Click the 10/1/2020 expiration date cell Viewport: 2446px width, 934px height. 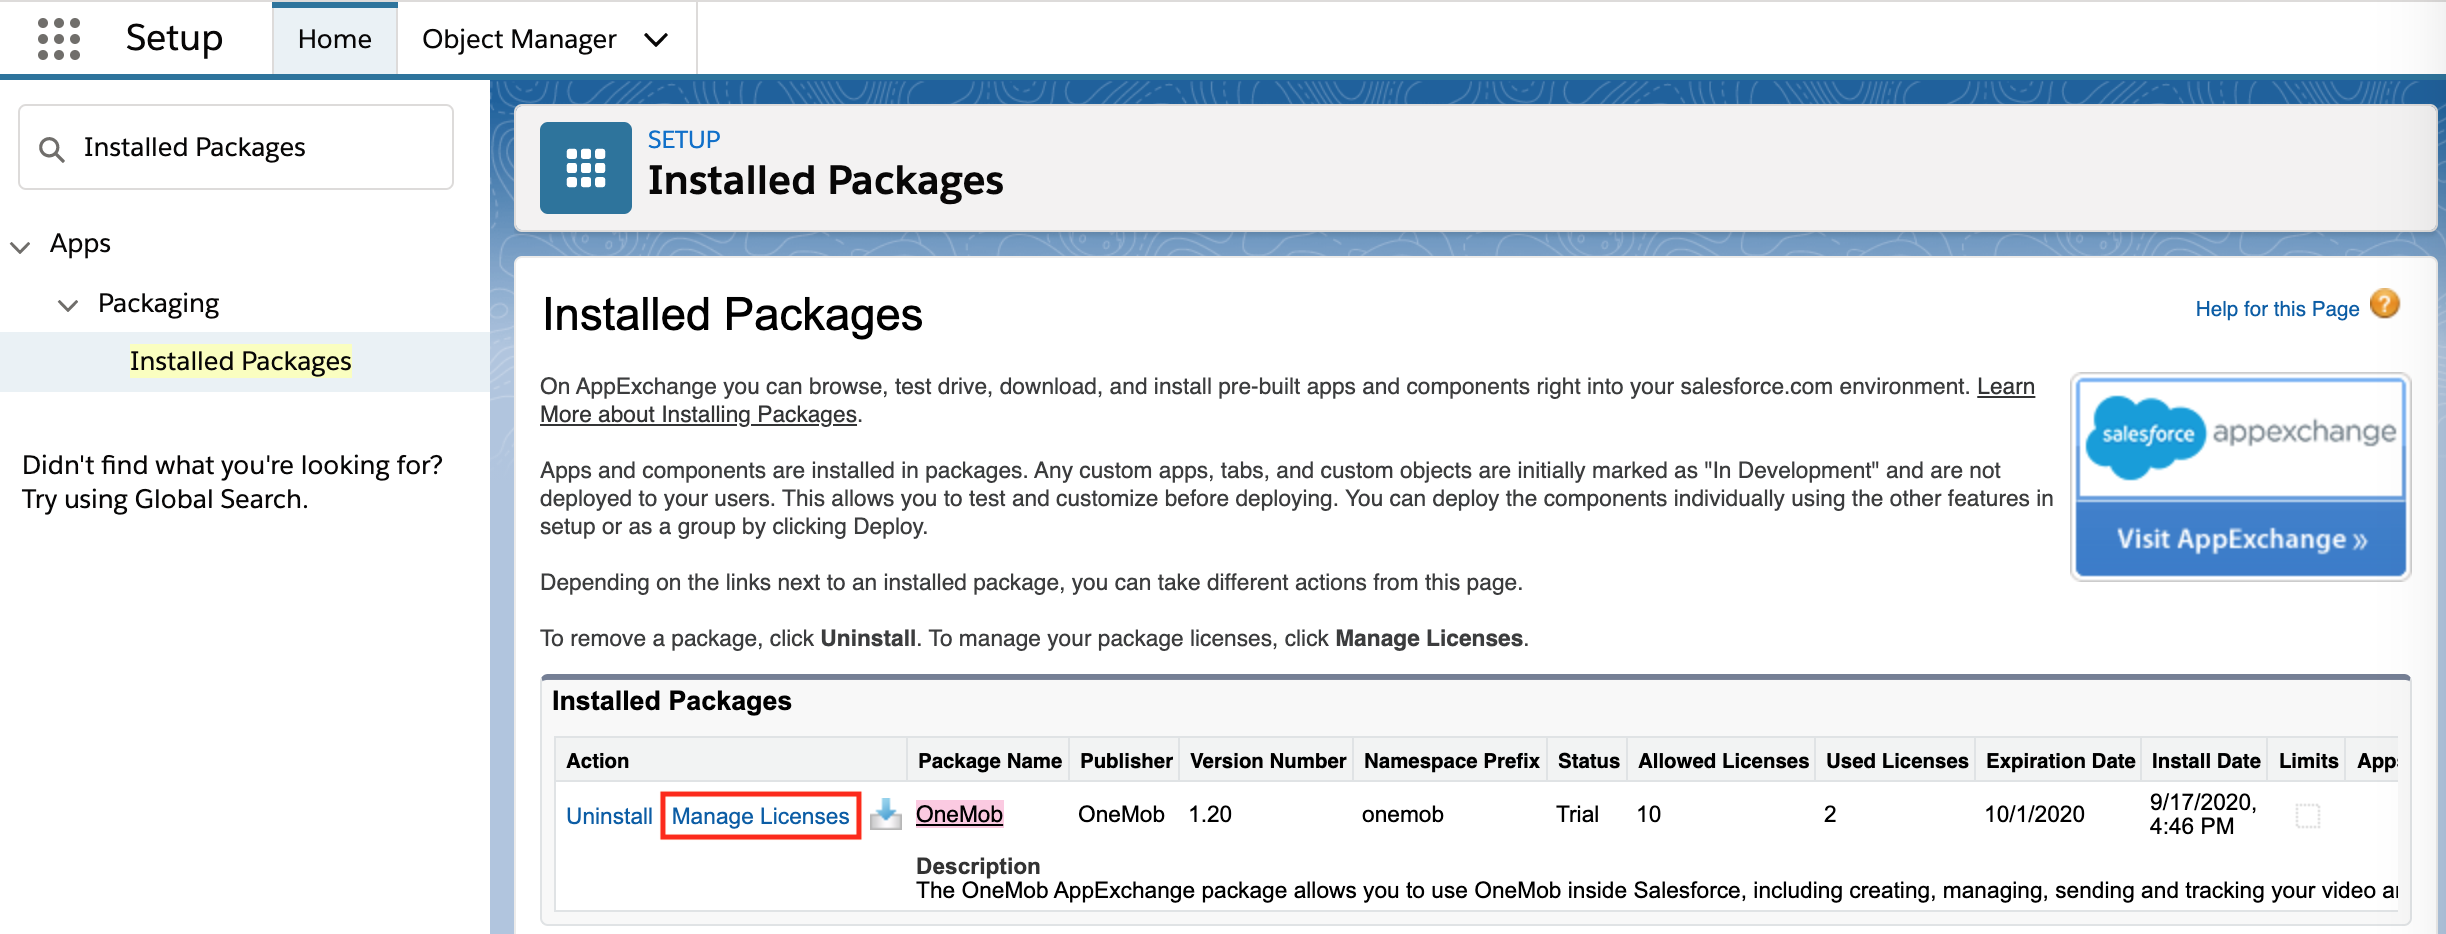[2034, 814]
